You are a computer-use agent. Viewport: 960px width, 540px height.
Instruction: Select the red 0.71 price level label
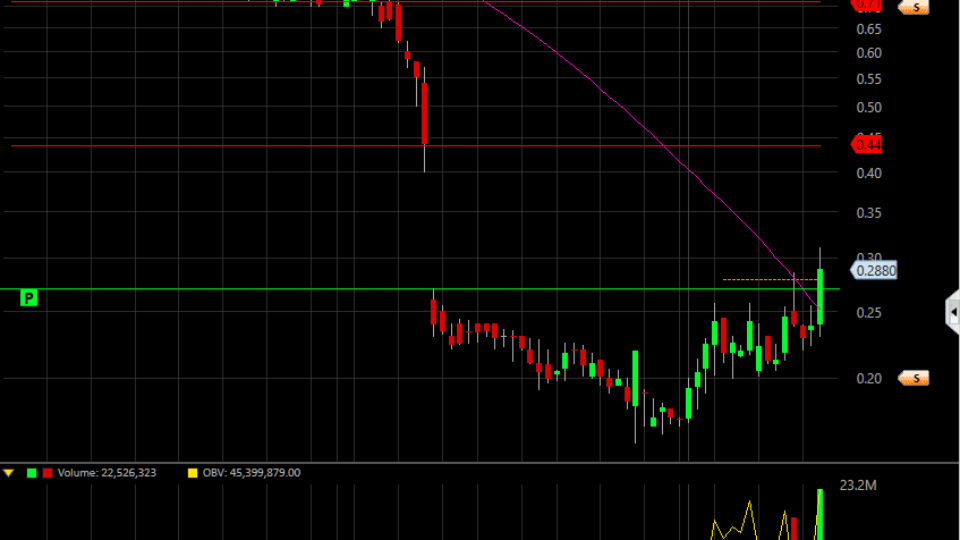(x=866, y=6)
